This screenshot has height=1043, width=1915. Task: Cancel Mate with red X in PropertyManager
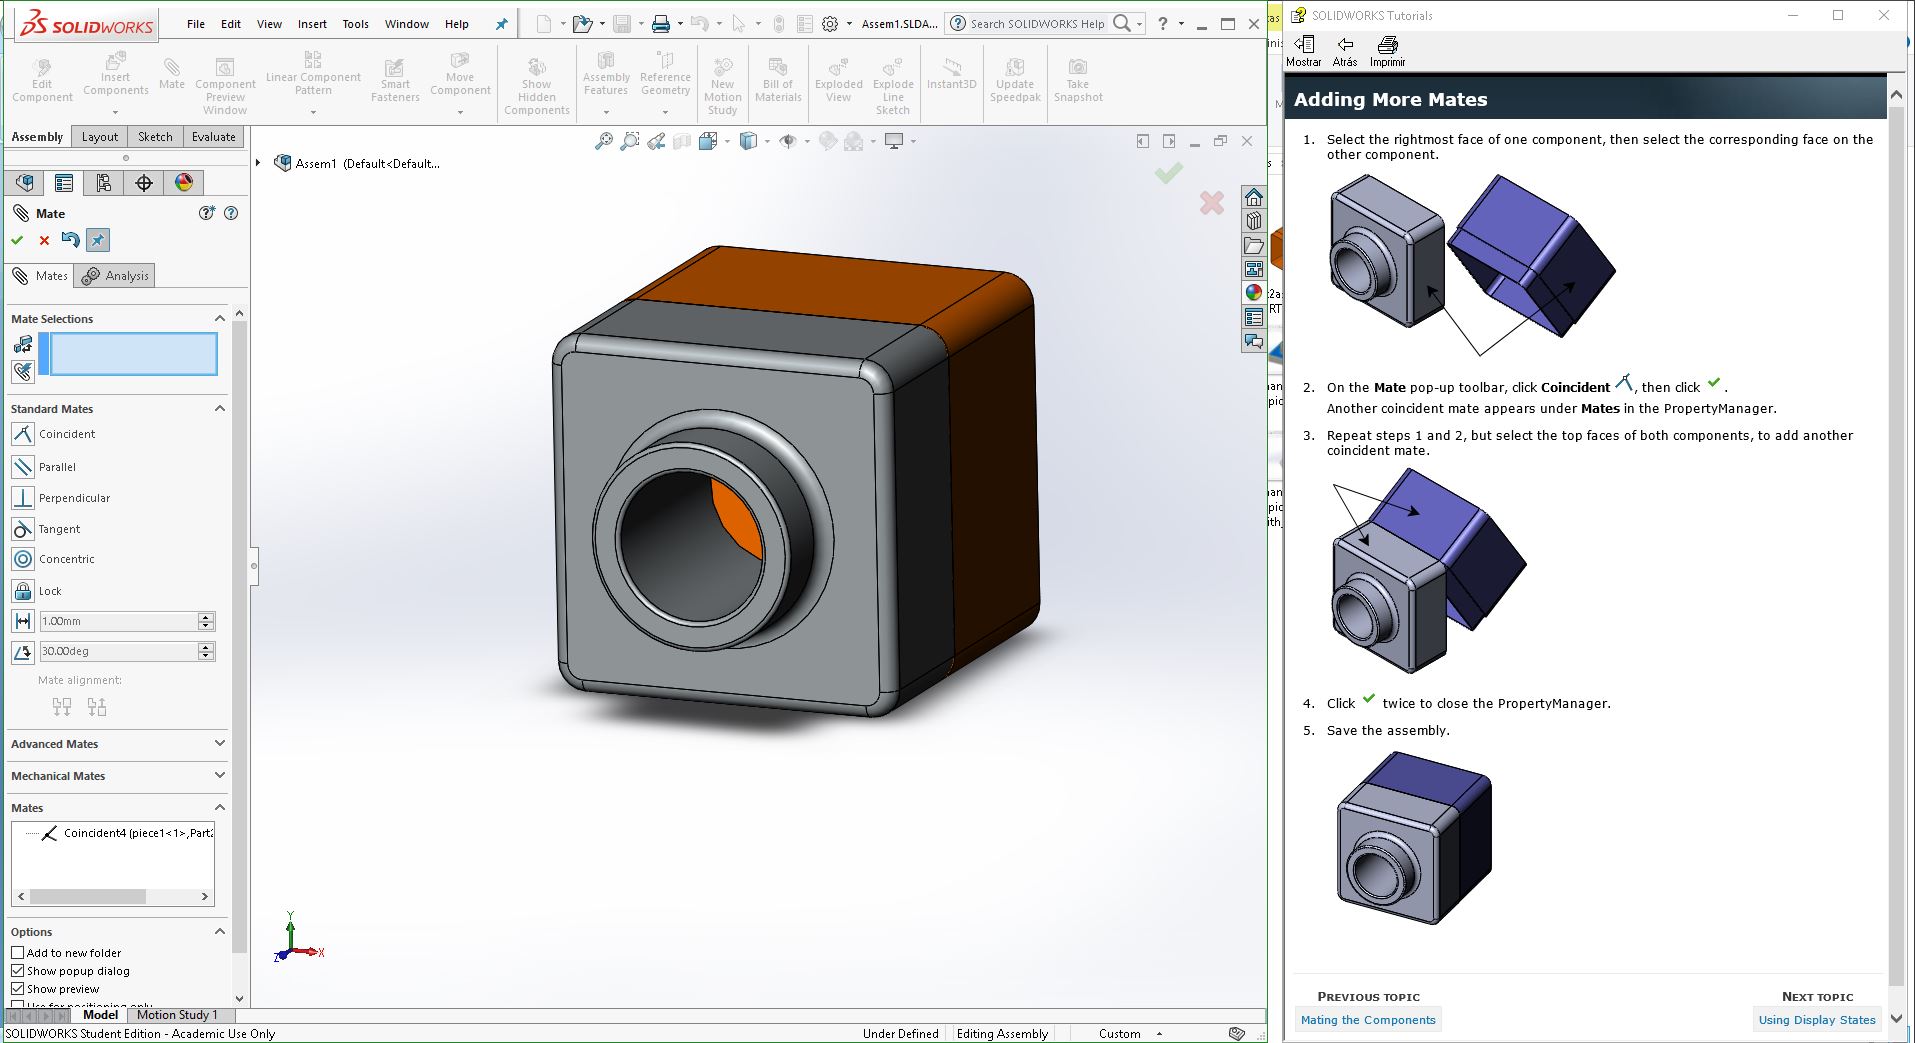(x=44, y=240)
